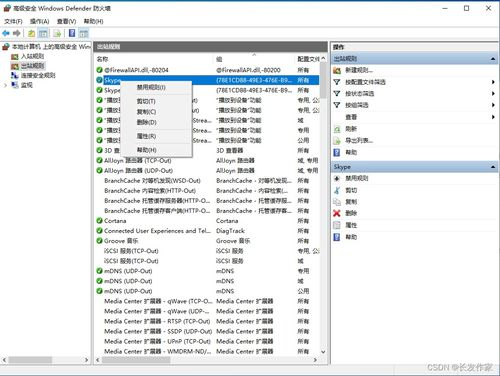Expand the 监视 tree node arrow
The width and height of the screenshot is (500, 376).
[x=5, y=86]
